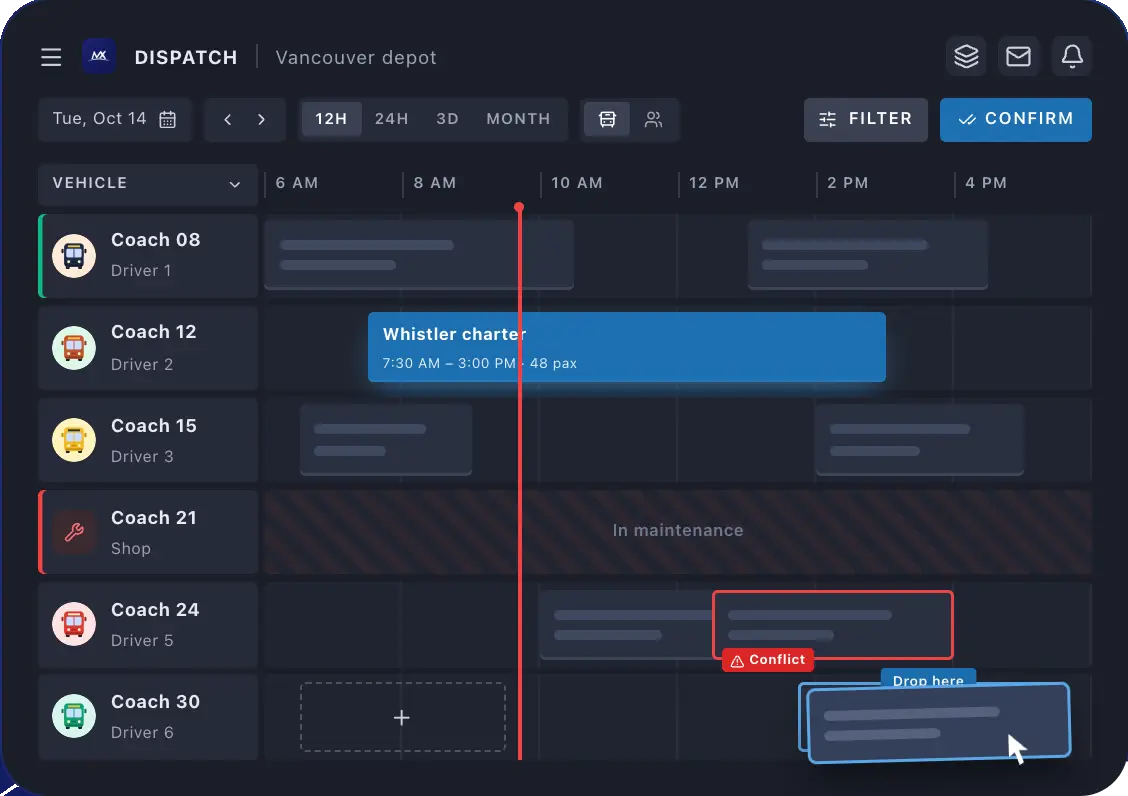Open the hamburger navigation menu
1128x796 pixels.
tap(51, 57)
